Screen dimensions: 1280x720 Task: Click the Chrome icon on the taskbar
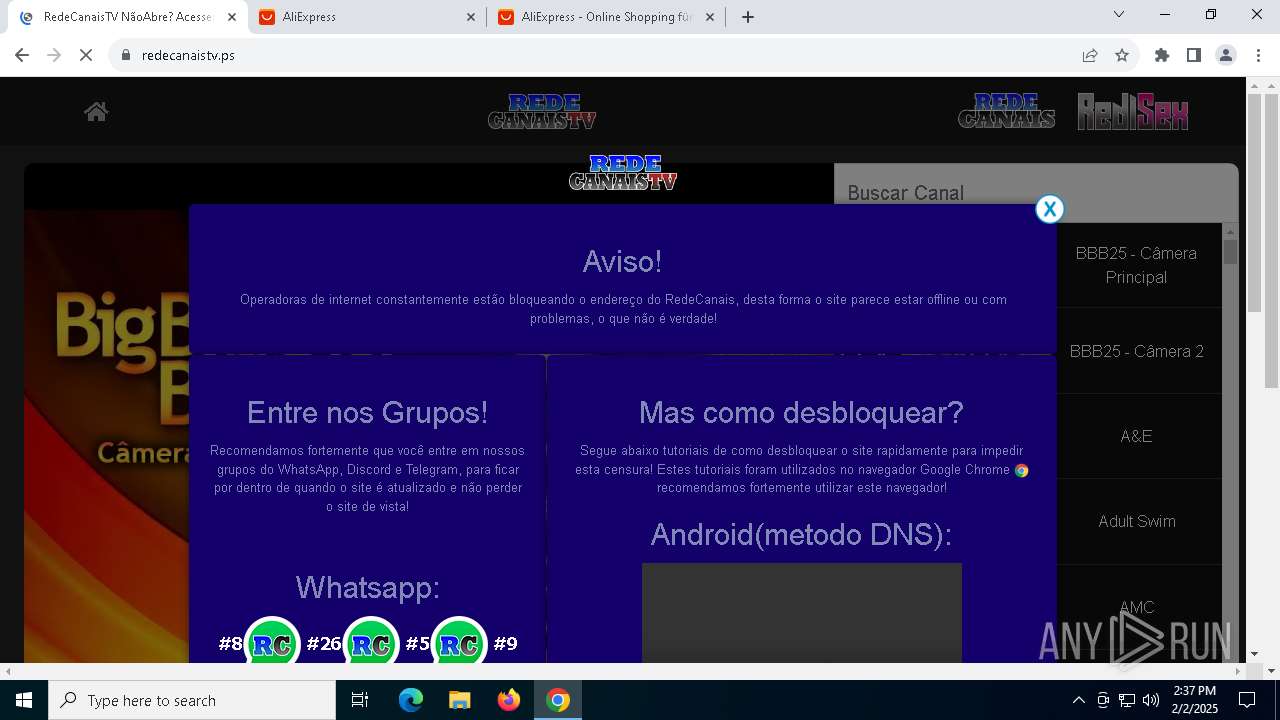click(558, 700)
